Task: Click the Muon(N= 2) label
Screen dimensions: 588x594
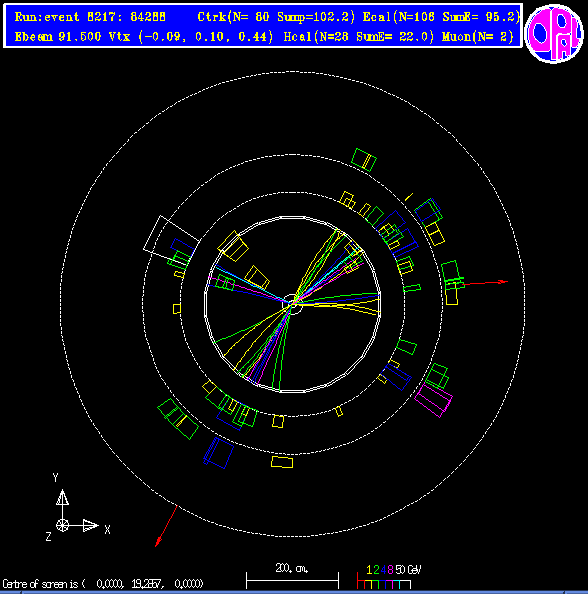Action: 478,37
